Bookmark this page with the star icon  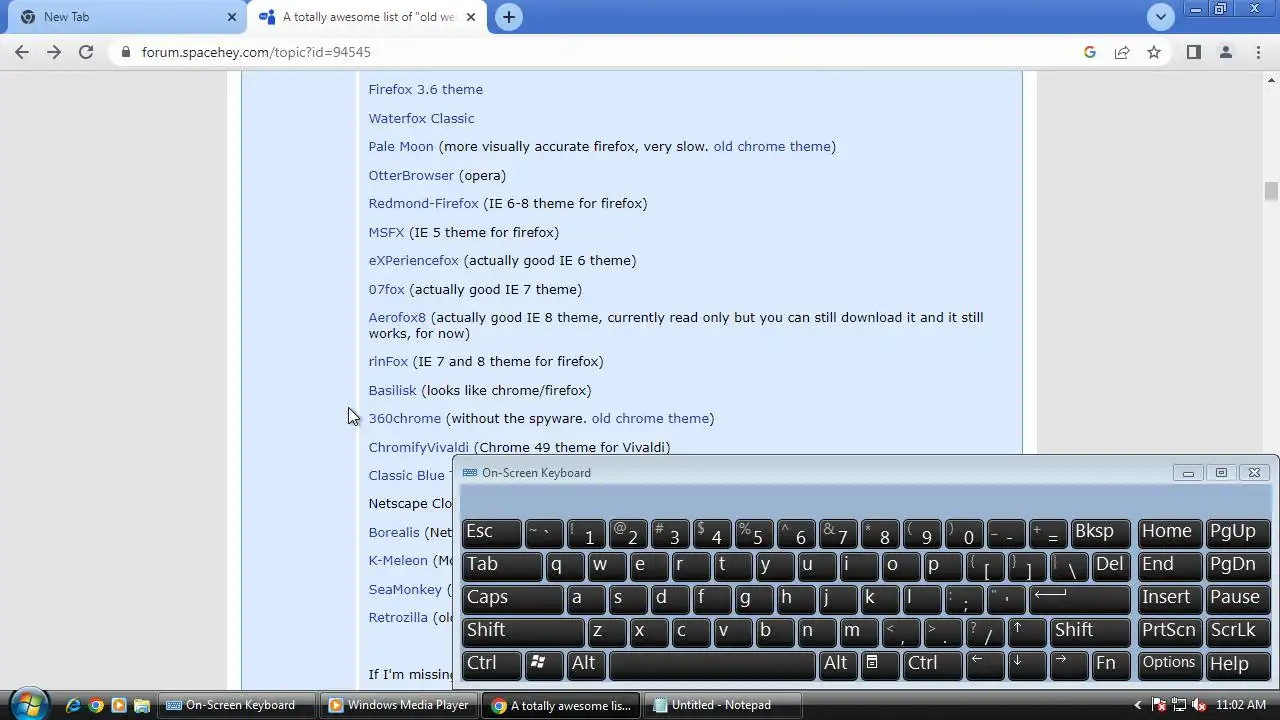(1154, 52)
